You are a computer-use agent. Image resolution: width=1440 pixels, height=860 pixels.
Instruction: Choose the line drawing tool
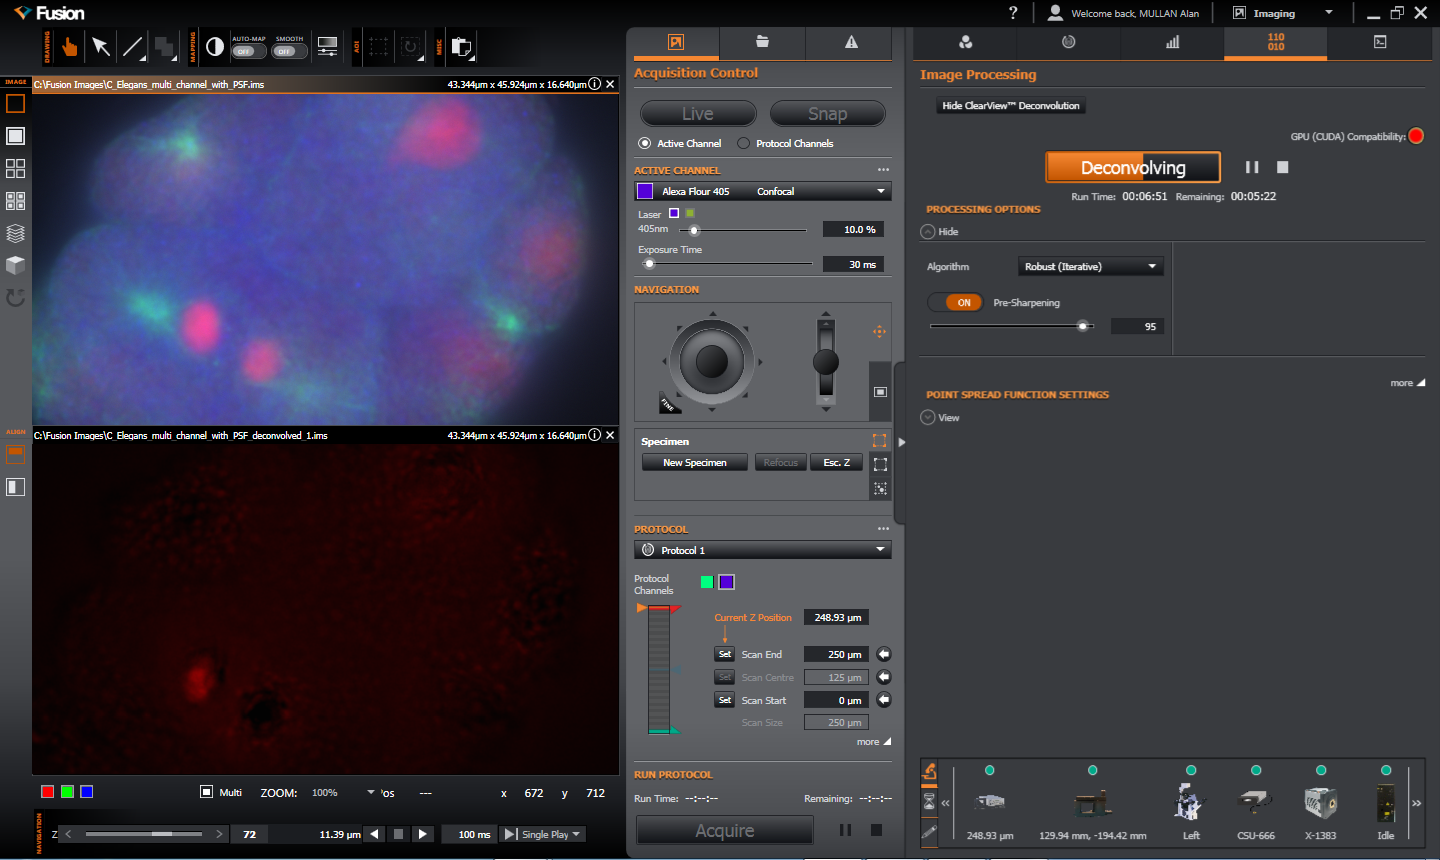tap(132, 47)
